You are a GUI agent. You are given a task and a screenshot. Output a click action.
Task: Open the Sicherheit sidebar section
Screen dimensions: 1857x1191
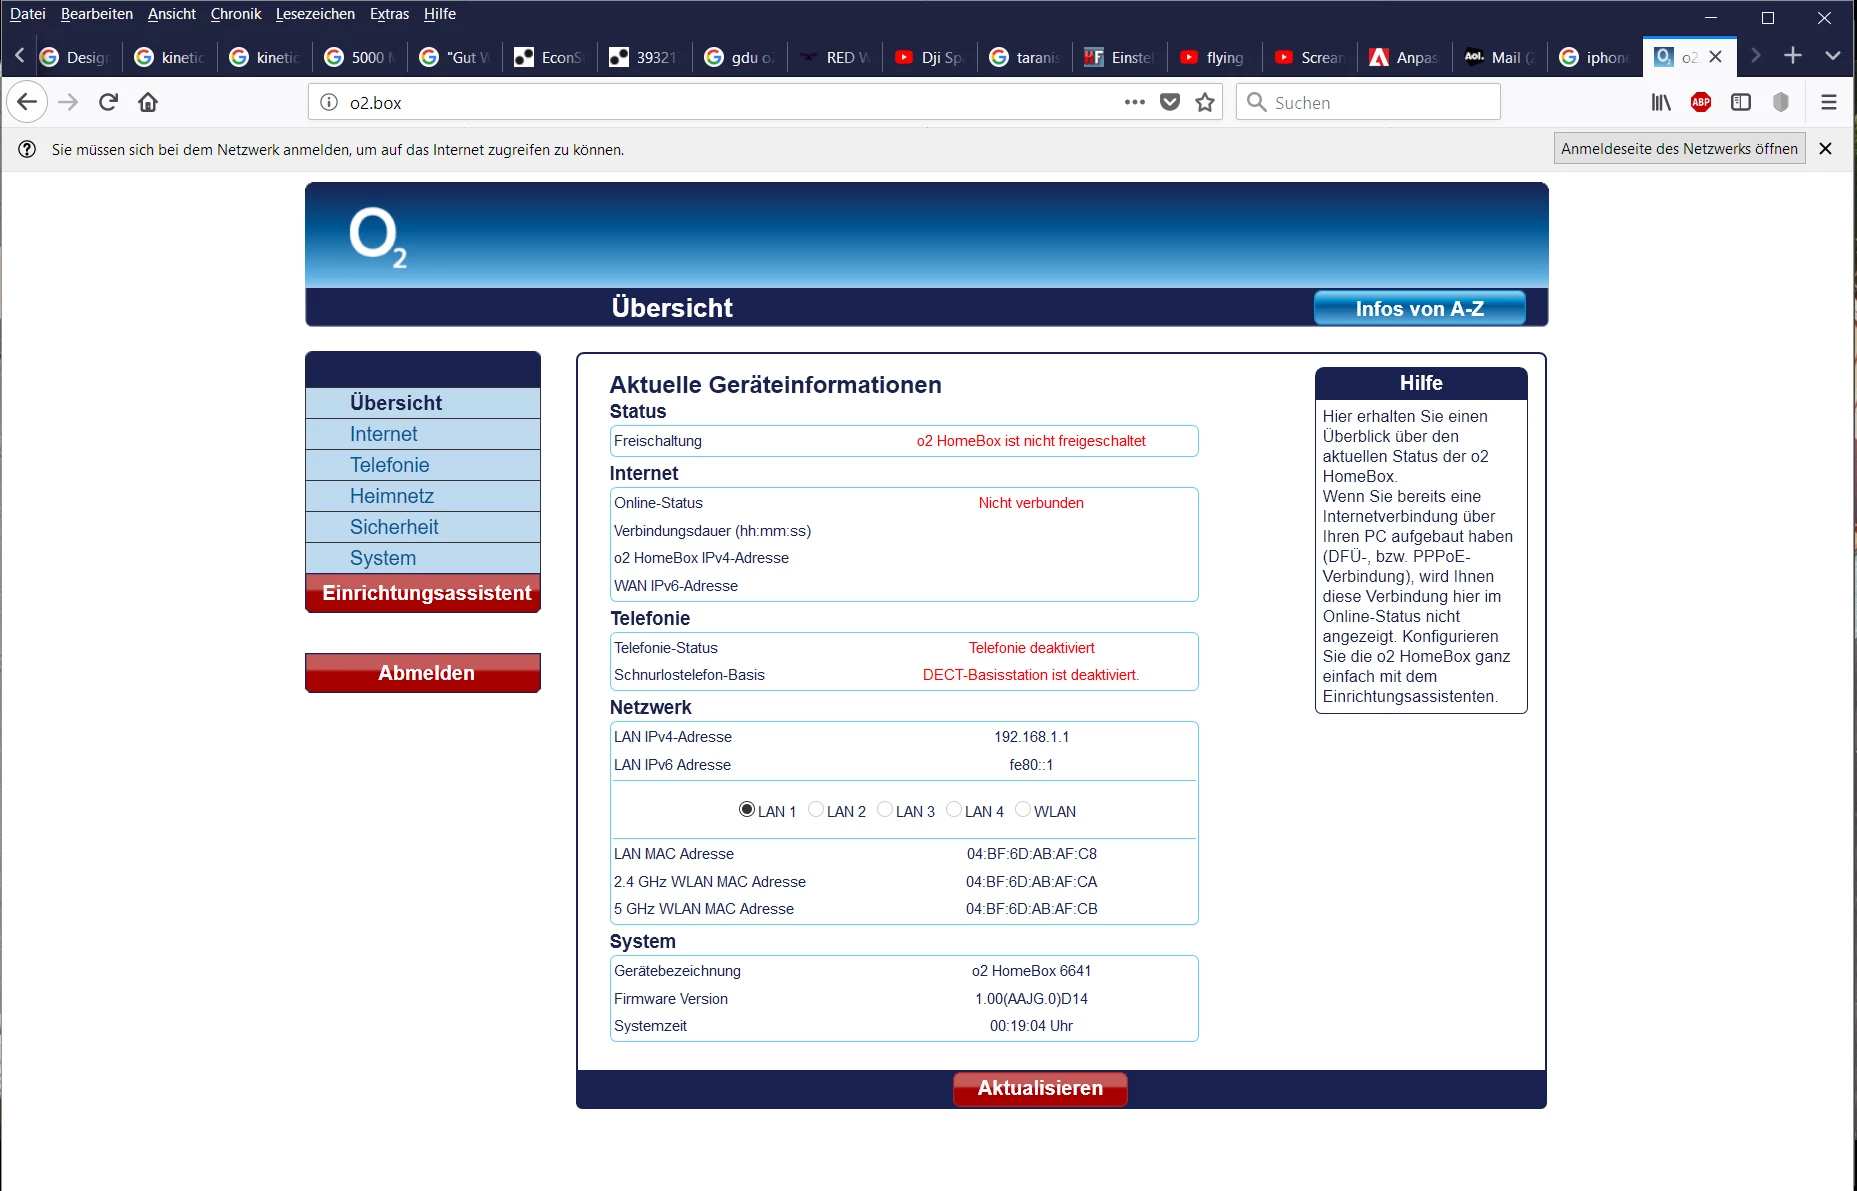point(423,527)
